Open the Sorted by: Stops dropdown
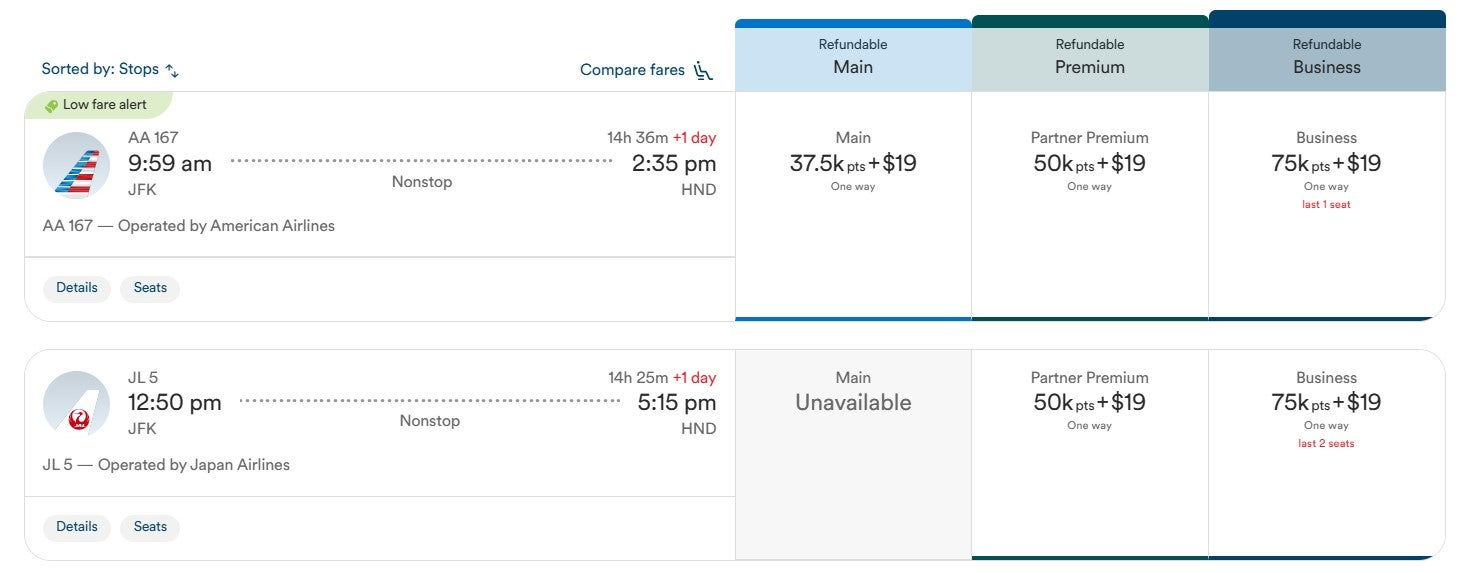 click(109, 69)
